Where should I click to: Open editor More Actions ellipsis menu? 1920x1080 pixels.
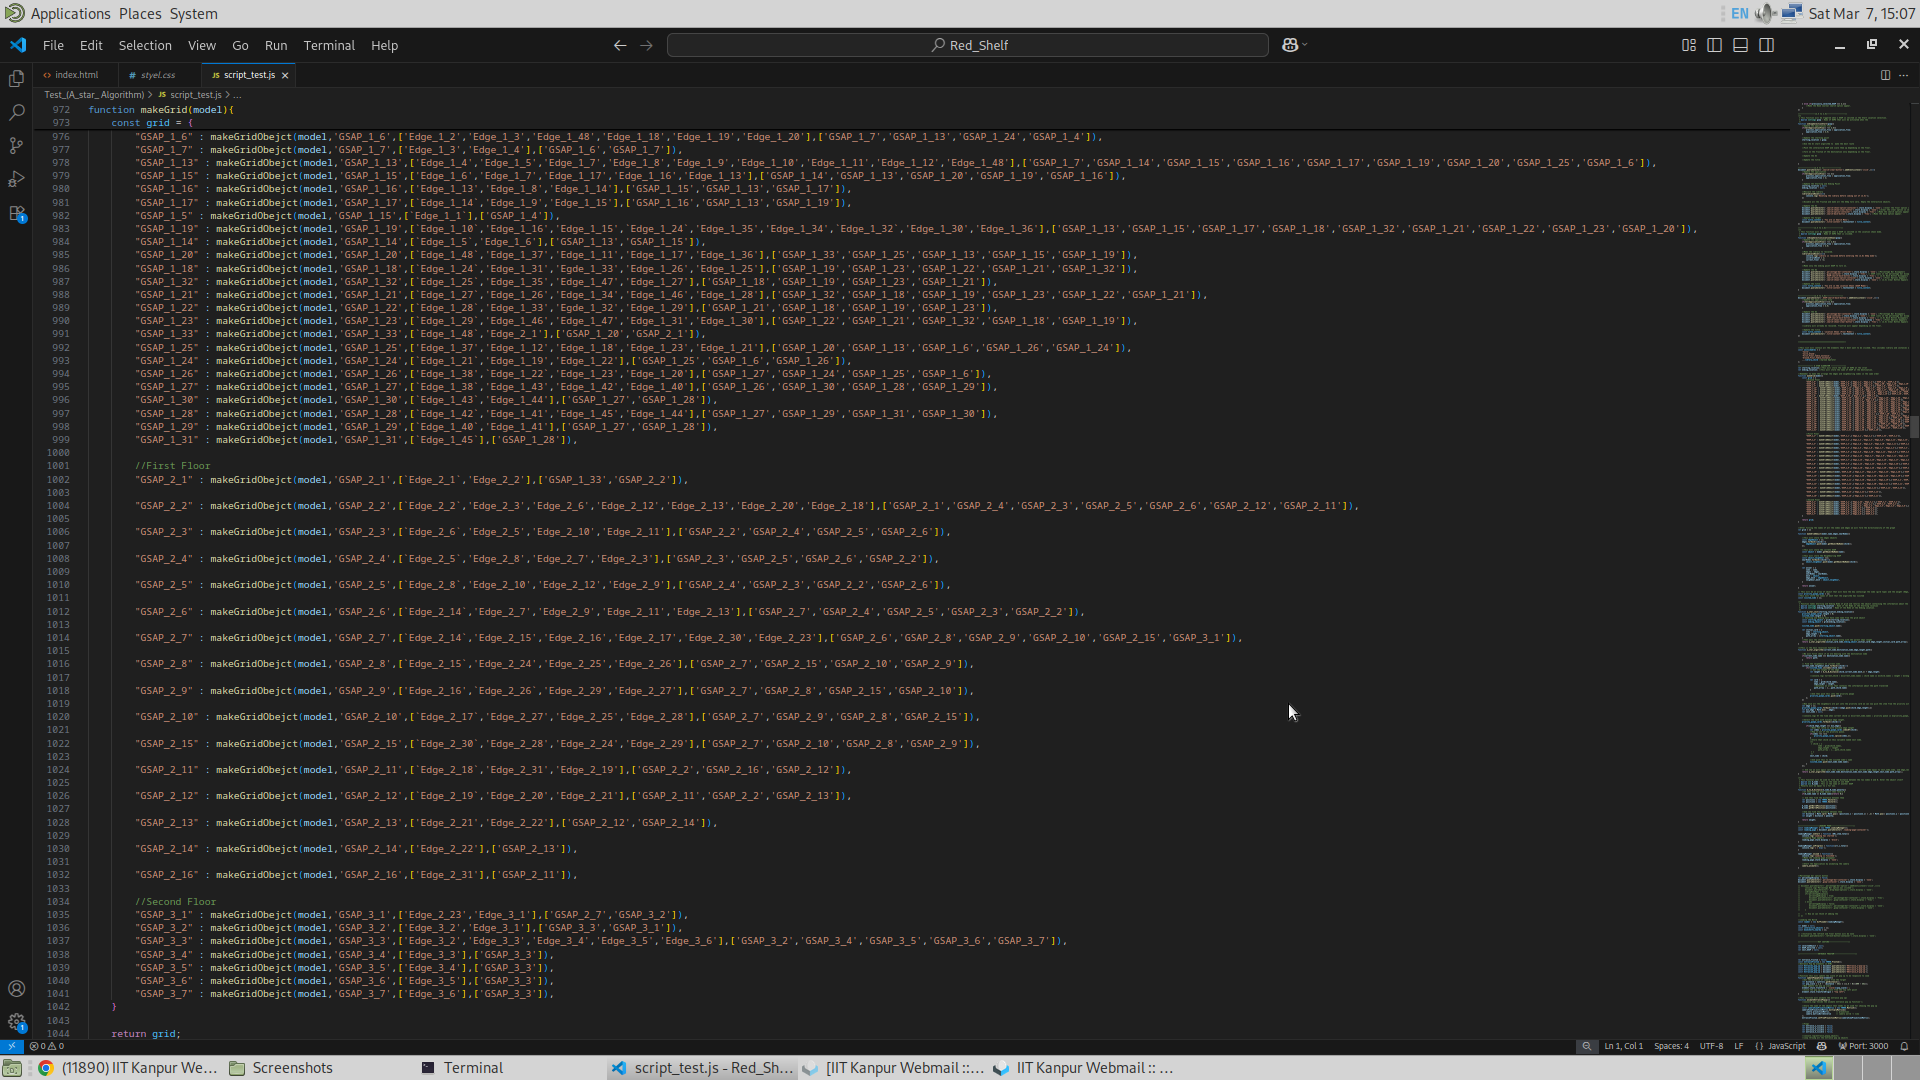(1903, 75)
